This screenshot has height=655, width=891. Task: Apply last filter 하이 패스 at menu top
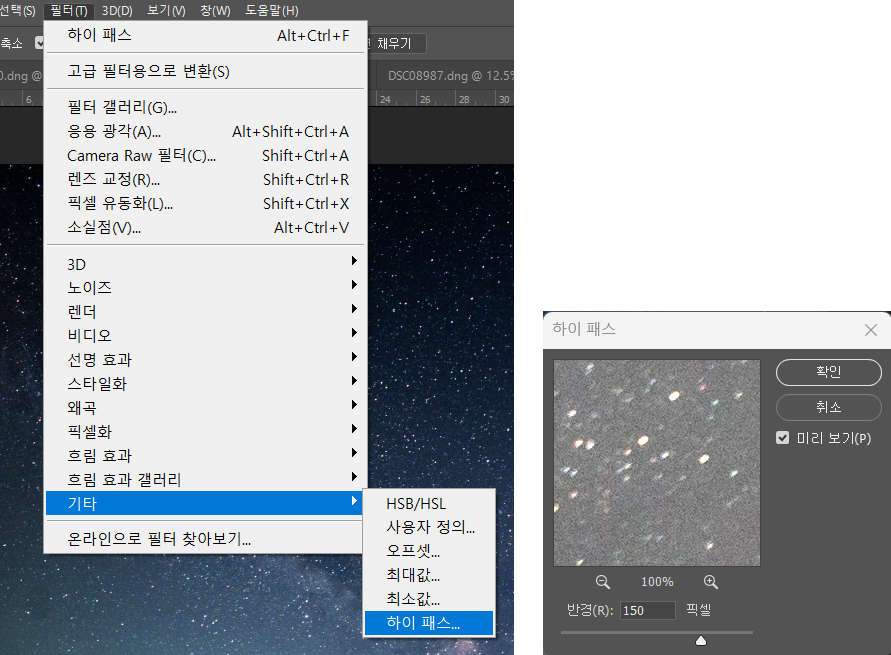206,35
